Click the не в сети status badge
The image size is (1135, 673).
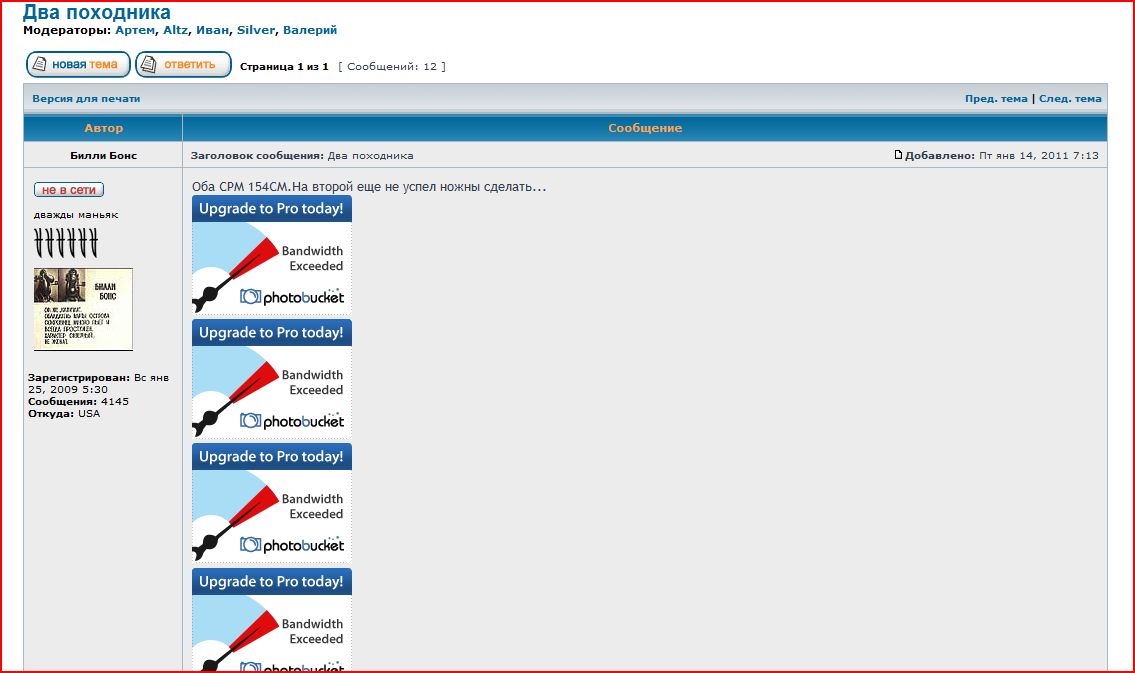pyautogui.click(x=69, y=190)
